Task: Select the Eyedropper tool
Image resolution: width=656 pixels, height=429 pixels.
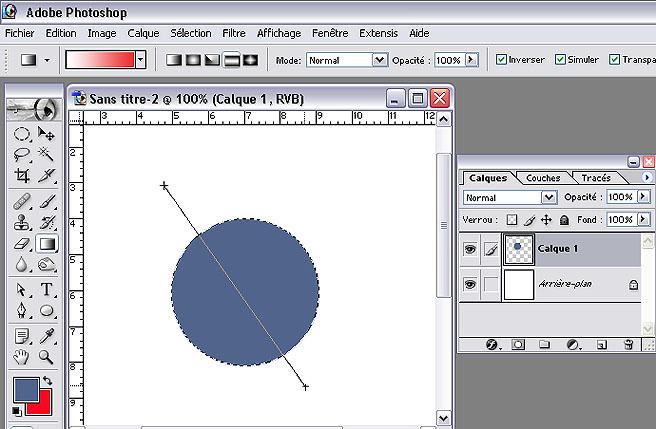Action: pos(46,336)
